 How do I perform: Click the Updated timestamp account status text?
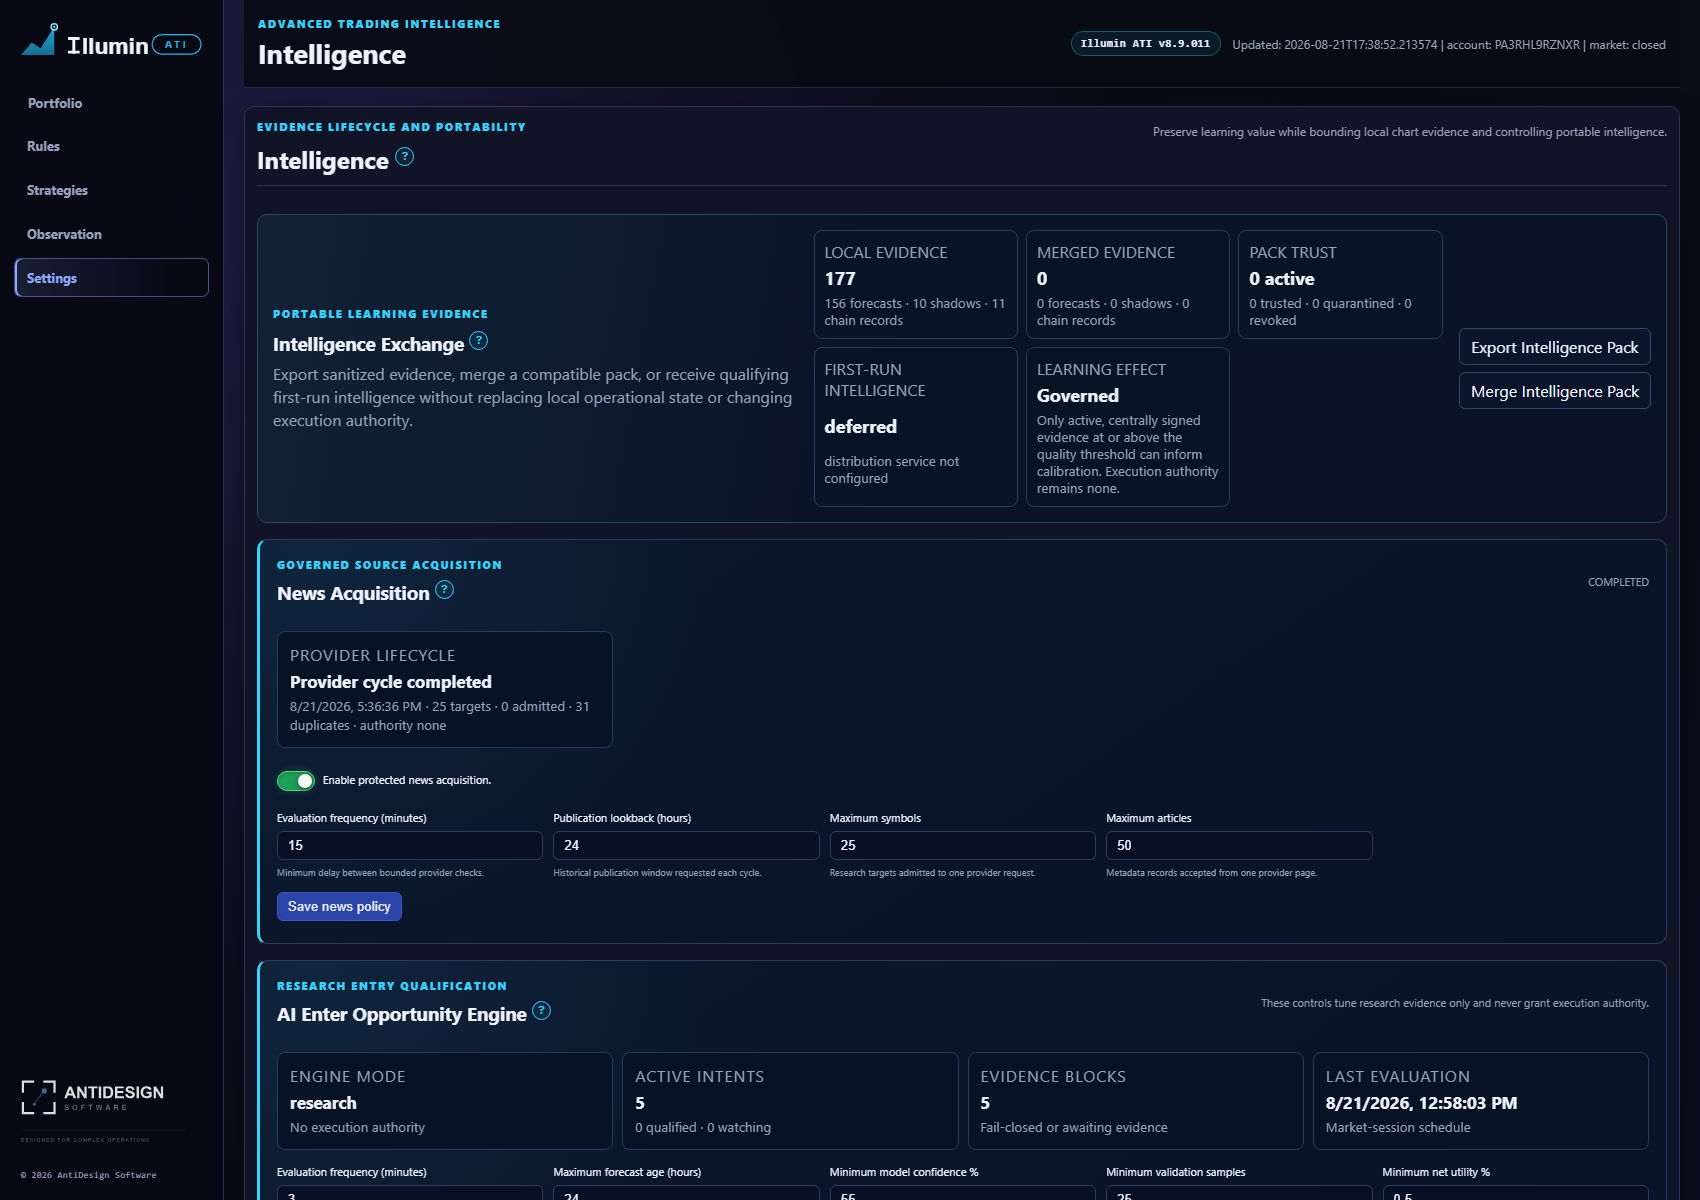point(1449,45)
